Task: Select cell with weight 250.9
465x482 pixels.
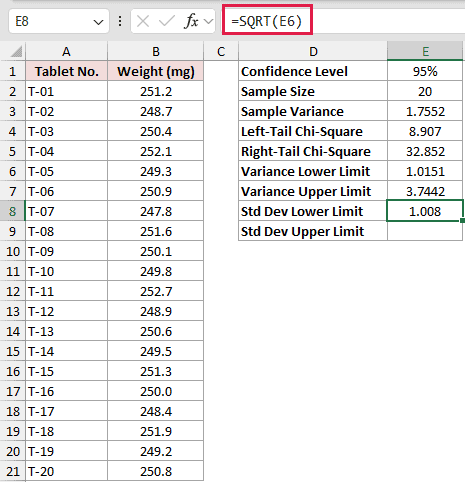Action: pyautogui.click(x=156, y=191)
